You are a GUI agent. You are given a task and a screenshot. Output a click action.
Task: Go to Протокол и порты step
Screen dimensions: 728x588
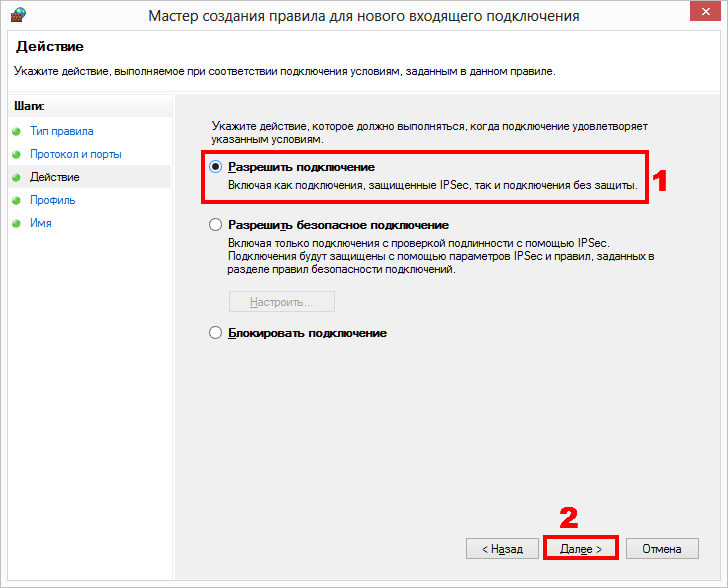(x=76, y=154)
